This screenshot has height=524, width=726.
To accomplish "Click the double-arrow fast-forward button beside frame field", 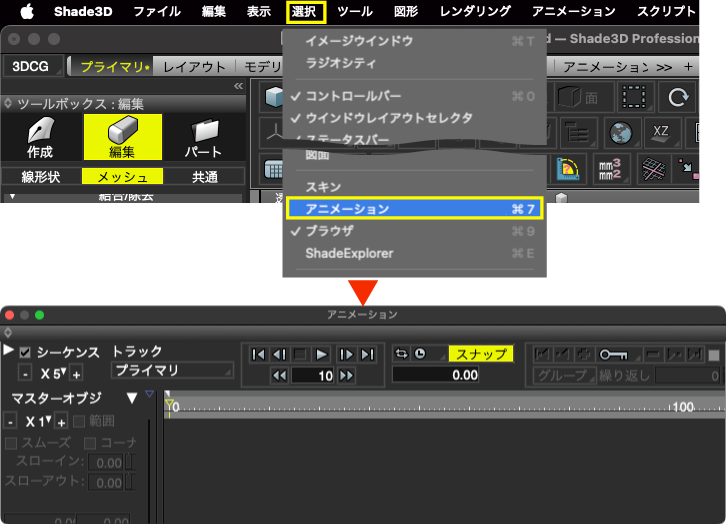I will [346, 375].
